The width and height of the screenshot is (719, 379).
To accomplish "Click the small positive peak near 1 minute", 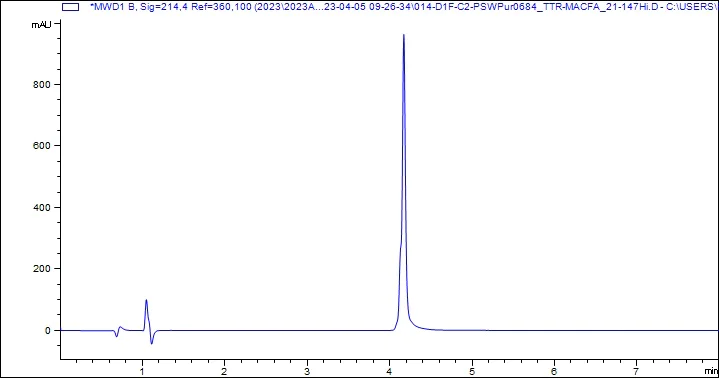I will [x=146, y=301].
